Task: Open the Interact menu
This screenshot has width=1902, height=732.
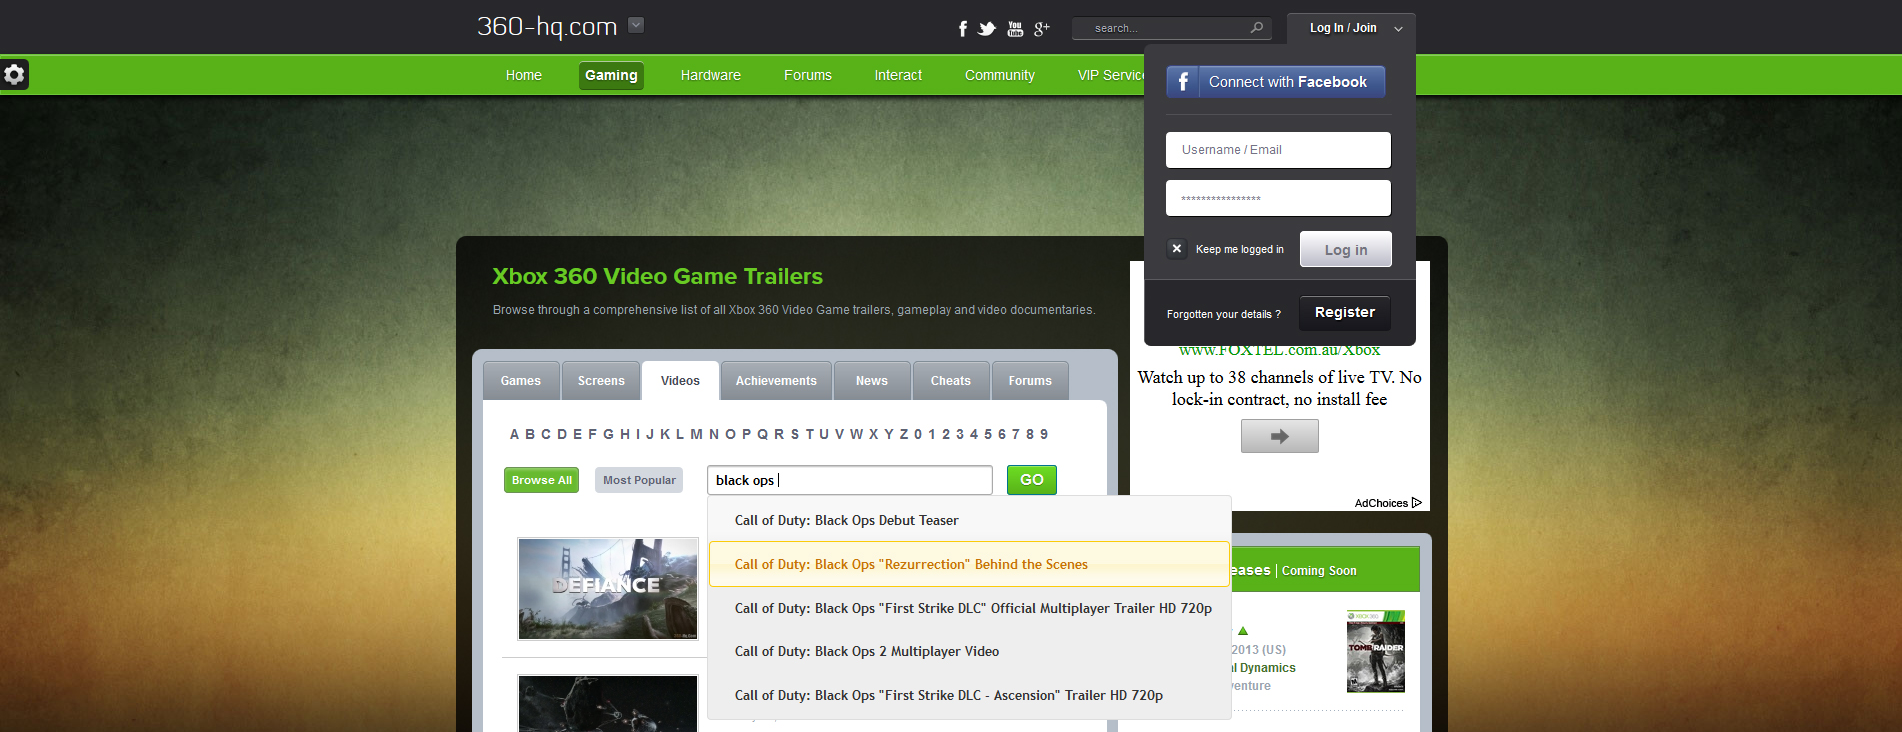Action: 898,75
